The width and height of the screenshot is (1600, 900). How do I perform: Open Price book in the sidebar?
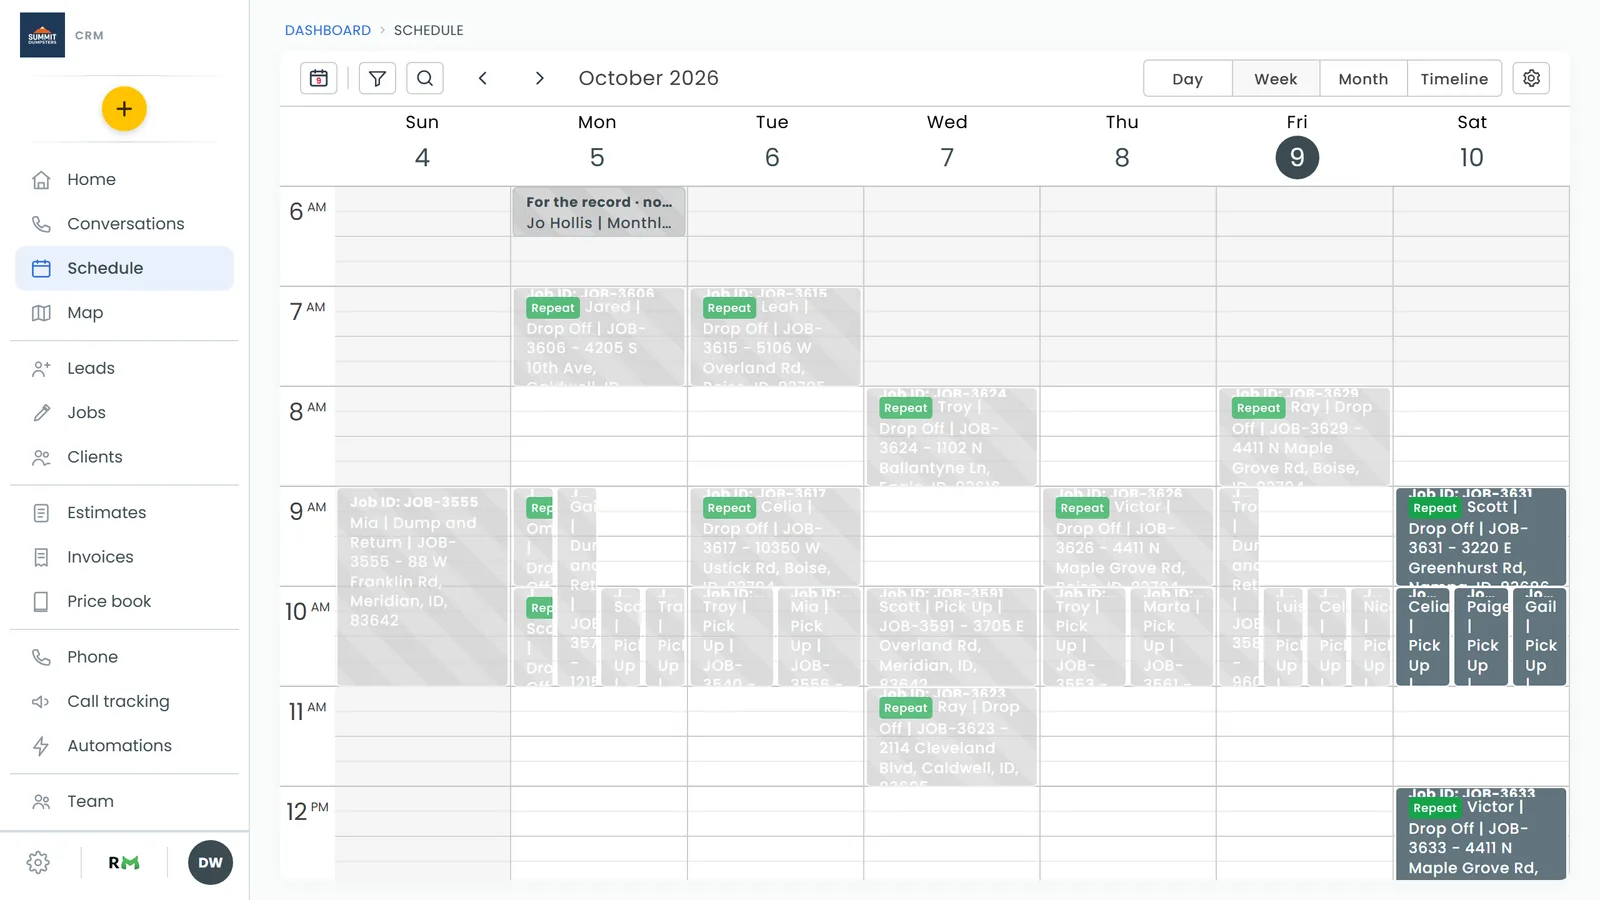point(124,601)
